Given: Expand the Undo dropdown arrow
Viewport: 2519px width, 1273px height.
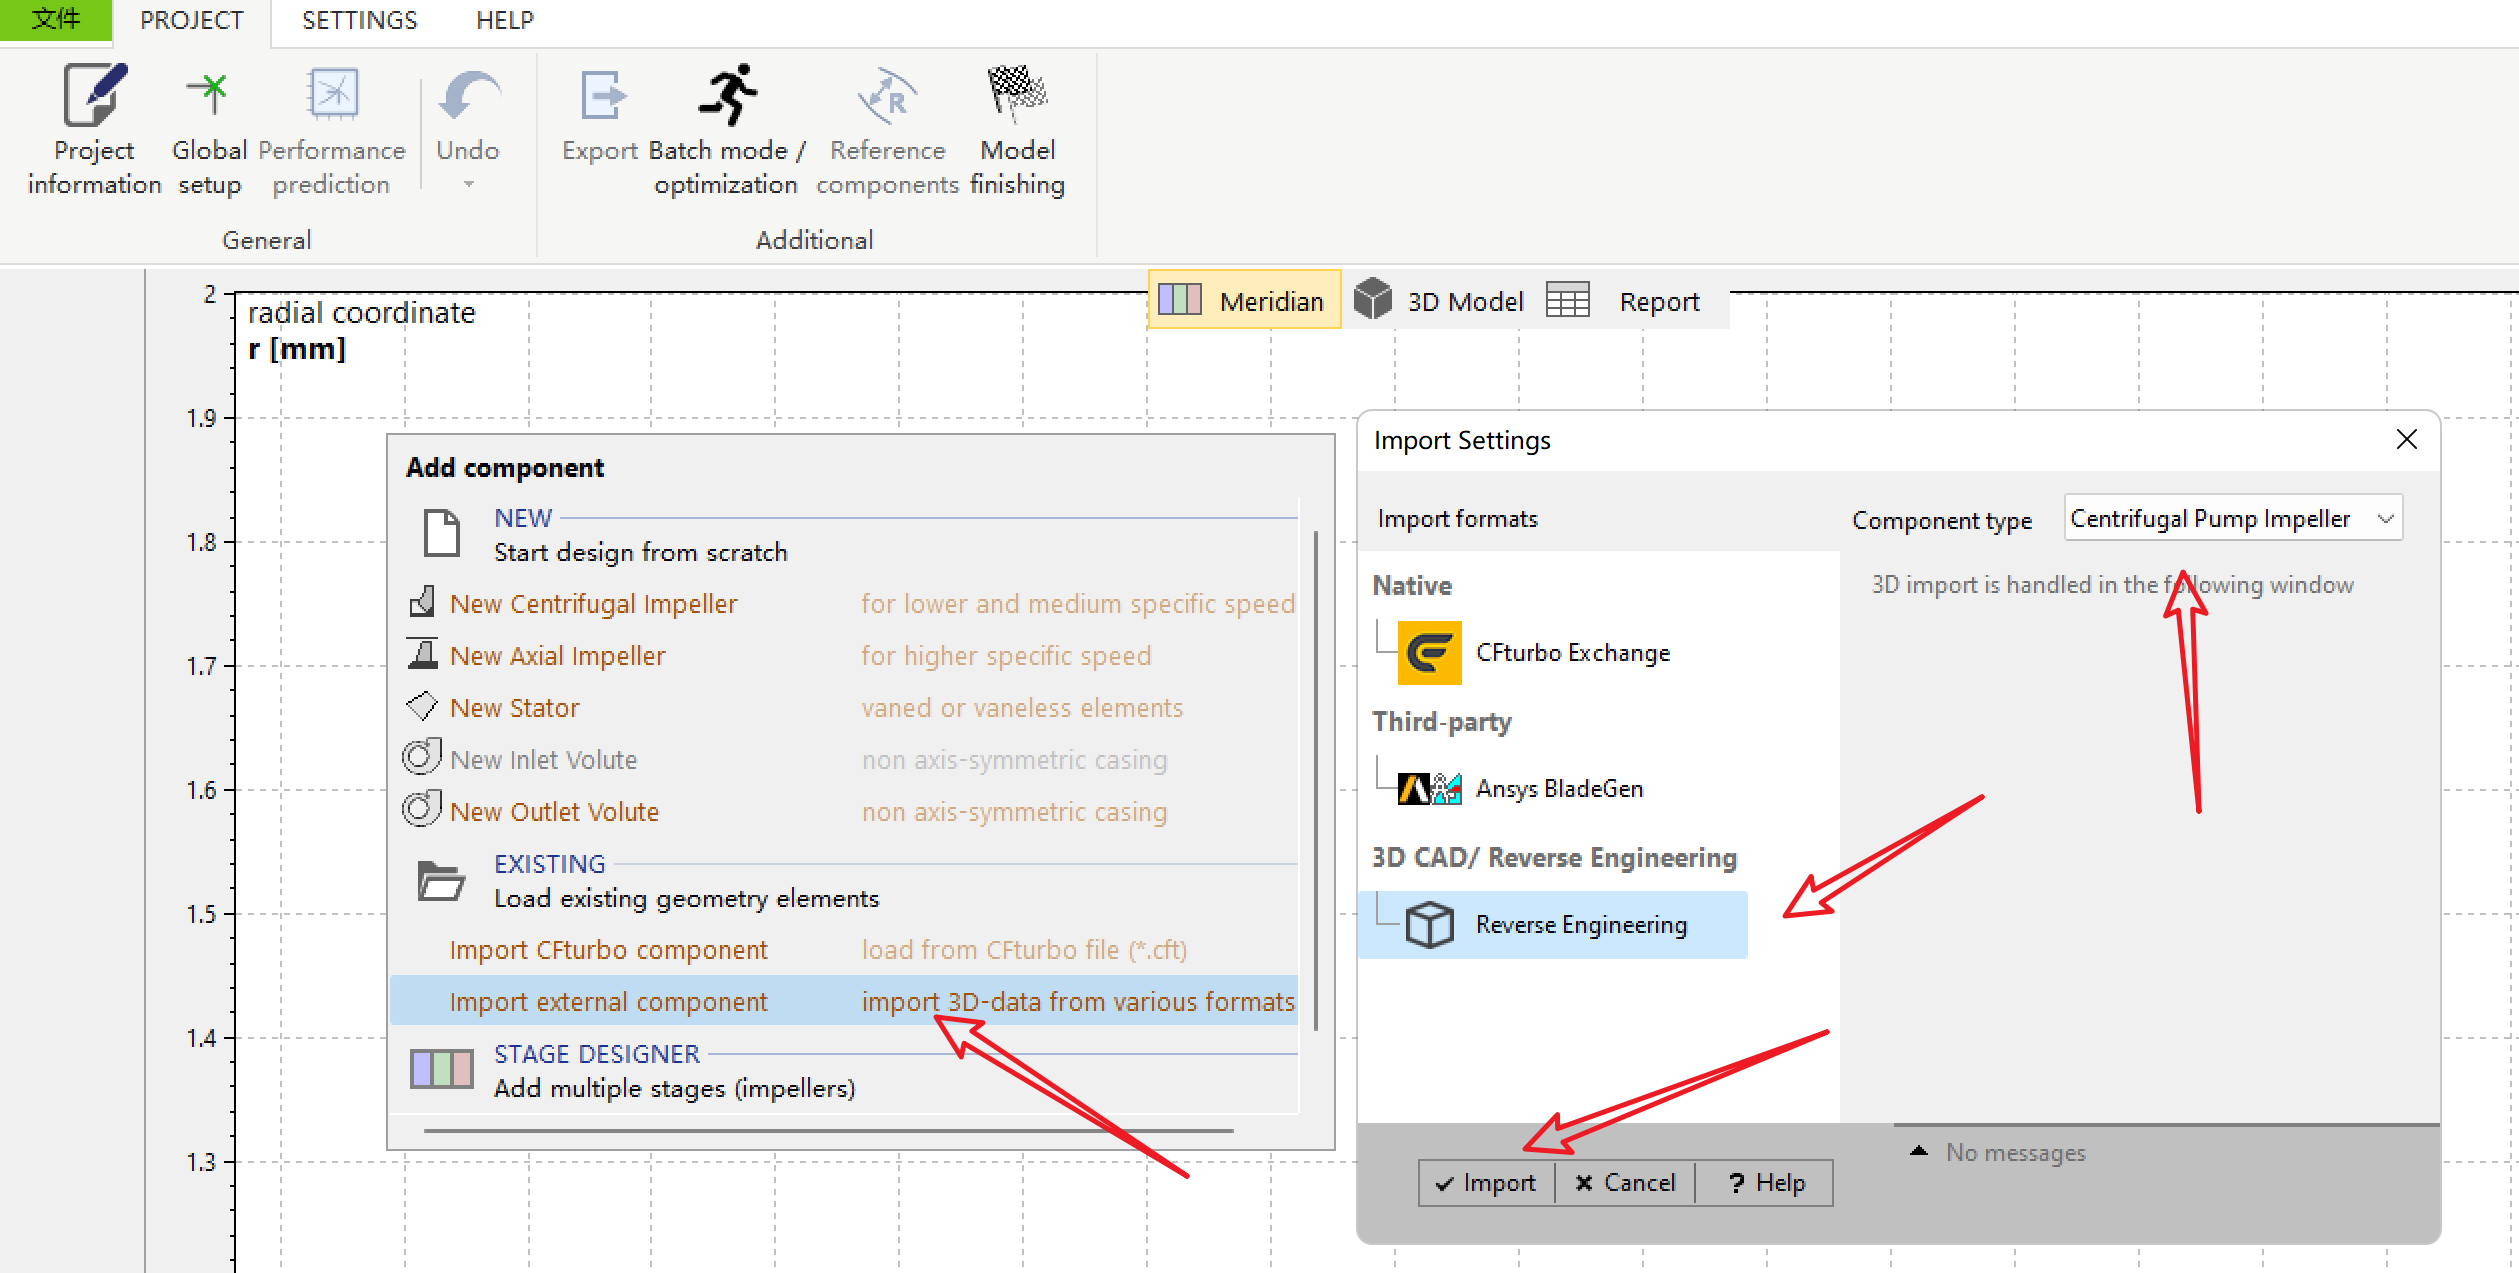Looking at the screenshot, I should point(468,185).
